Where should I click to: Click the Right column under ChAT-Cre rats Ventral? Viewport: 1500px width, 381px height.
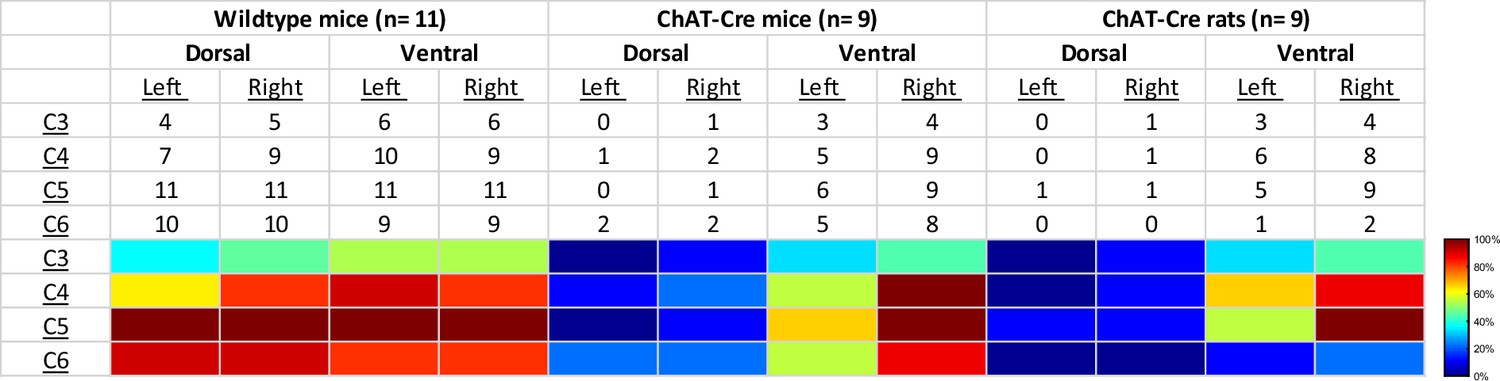[1370, 88]
